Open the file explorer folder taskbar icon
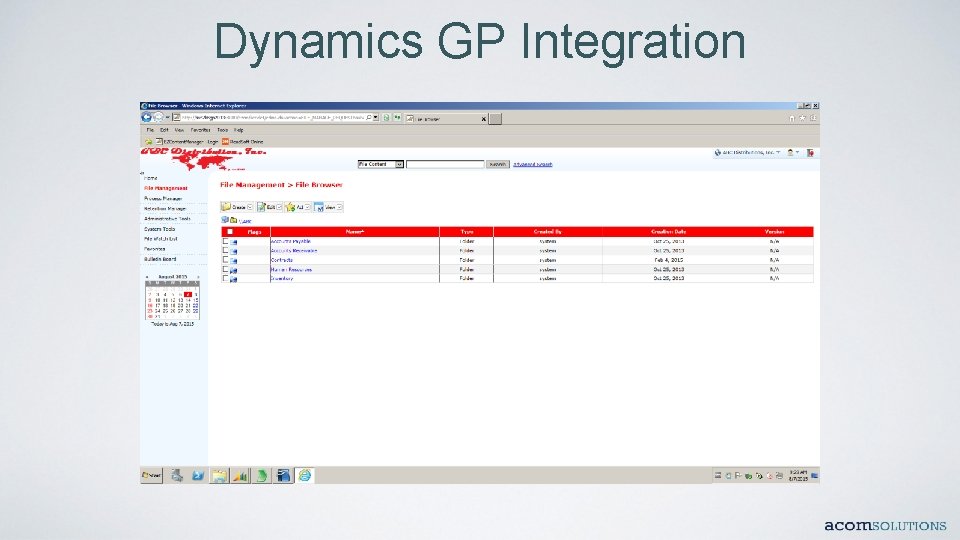The width and height of the screenshot is (960, 540). [x=219, y=475]
